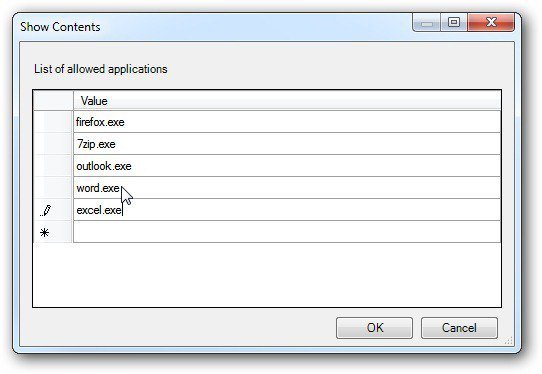This screenshot has height=374, width=542.
Task: Close the Show Contents dialog
Action: tap(491, 22)
